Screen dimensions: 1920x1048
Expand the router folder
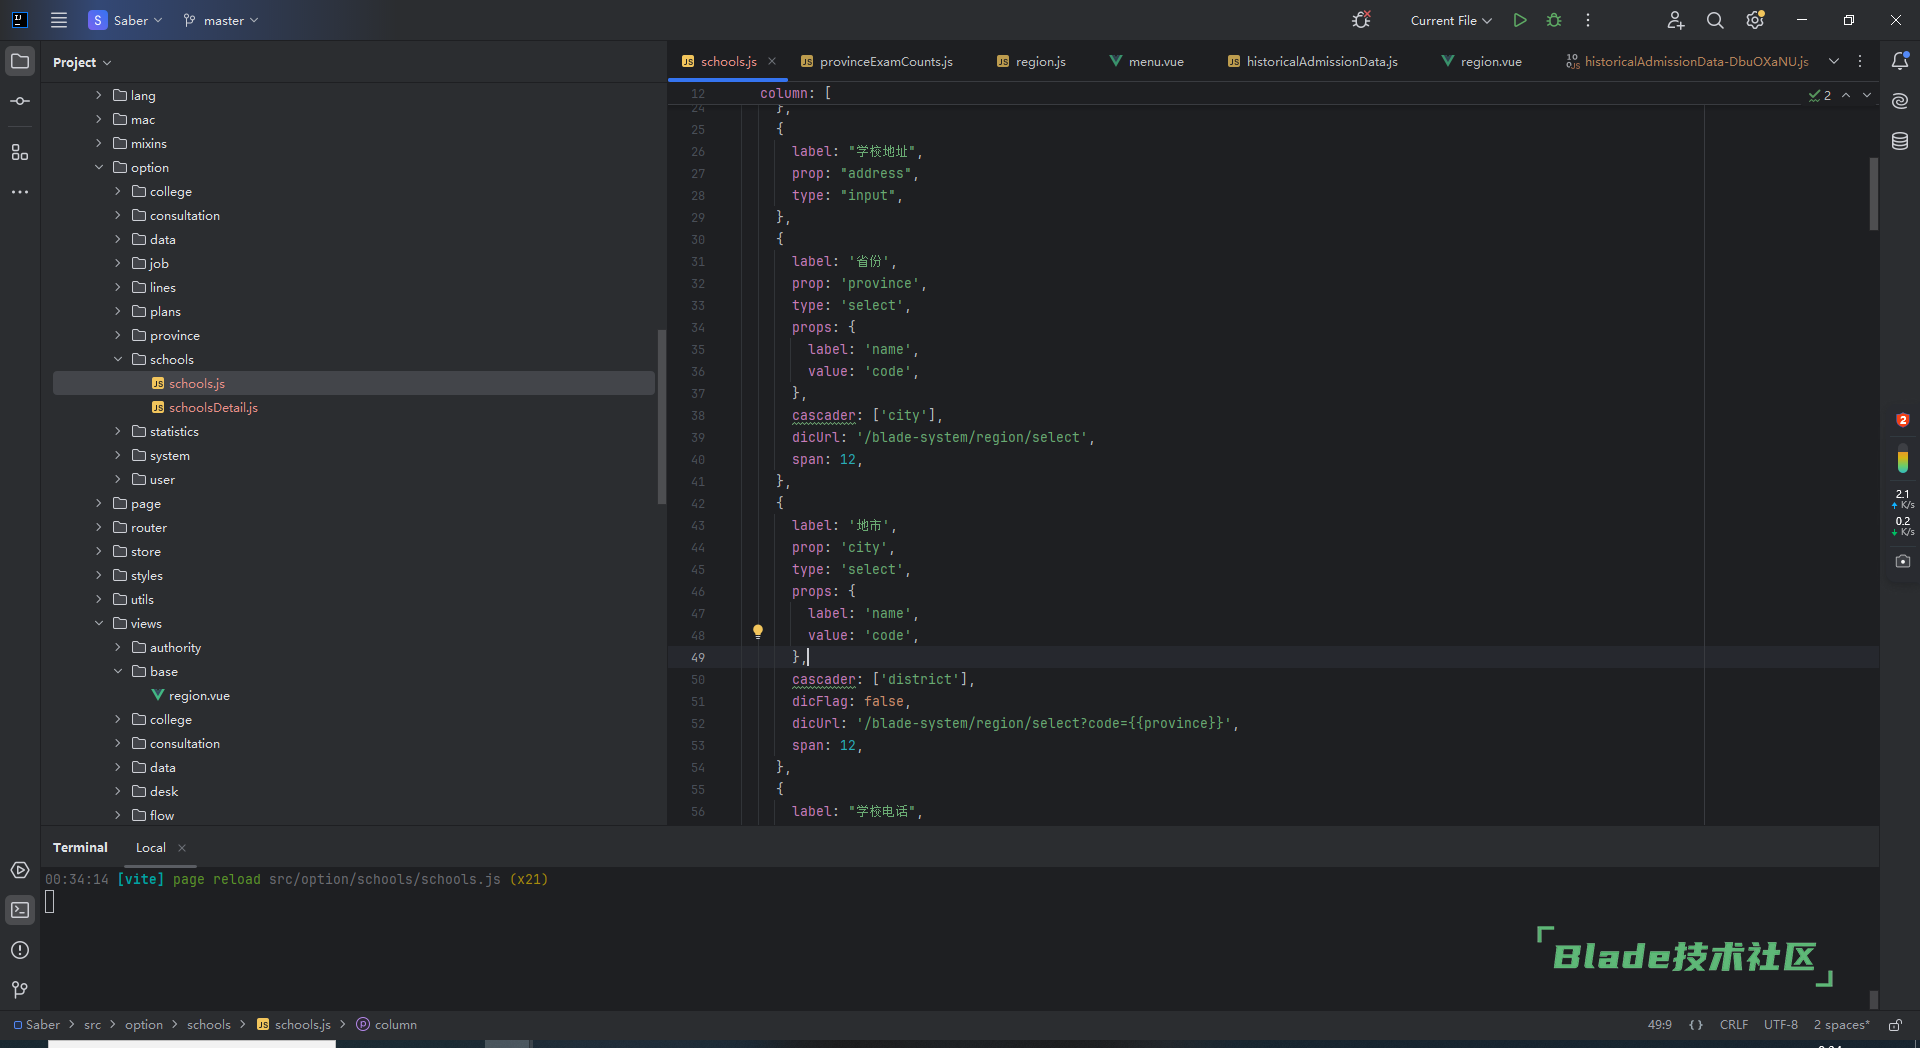pos(99,527)
